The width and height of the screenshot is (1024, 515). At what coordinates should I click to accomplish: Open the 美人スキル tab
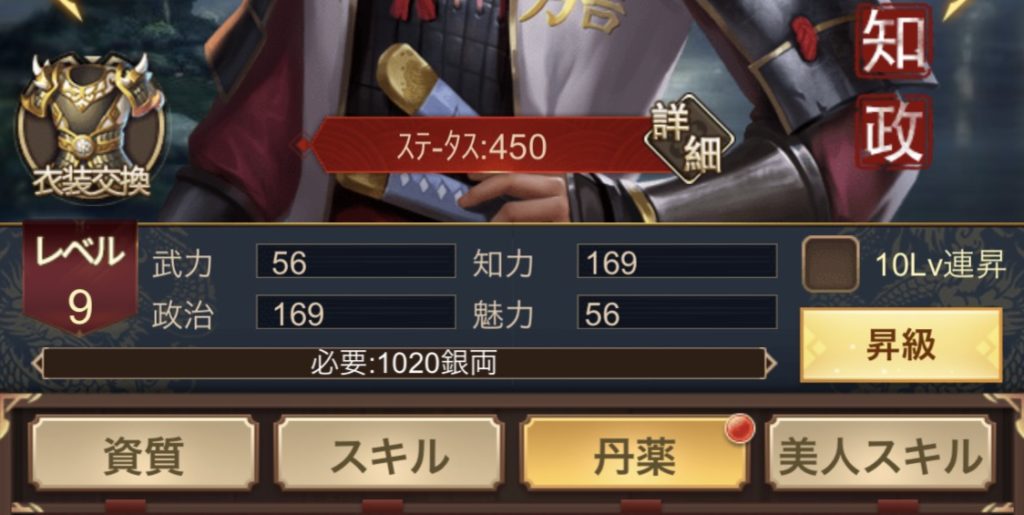click(x=880, y=453)
